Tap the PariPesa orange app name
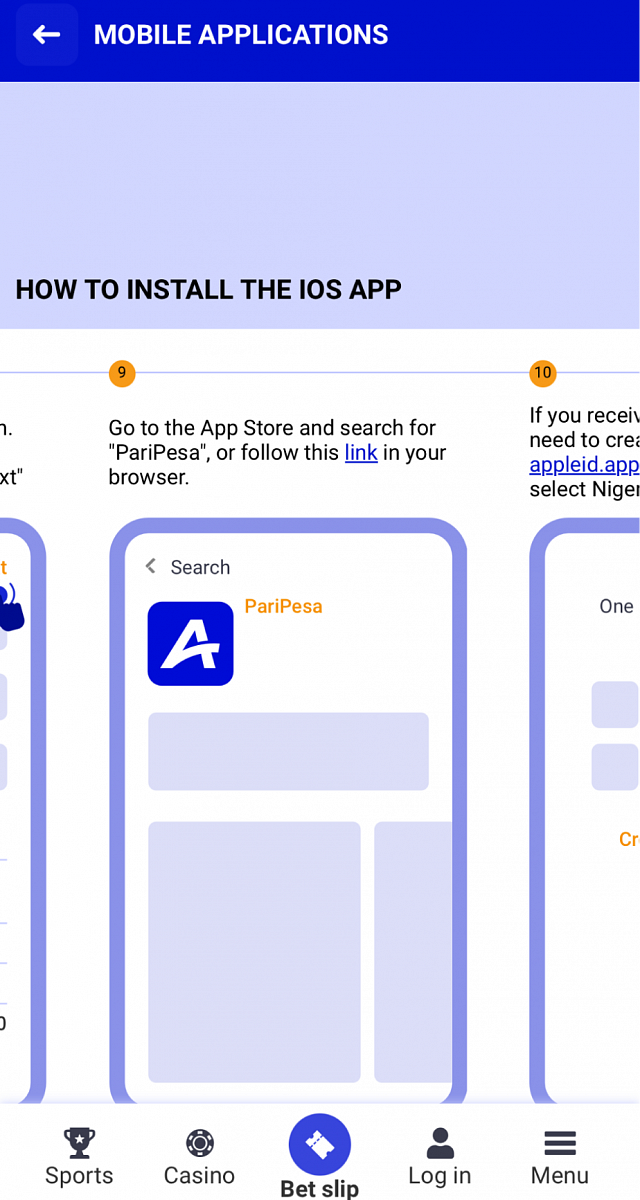Screen dimensions: 640x1200 [283, 606]
